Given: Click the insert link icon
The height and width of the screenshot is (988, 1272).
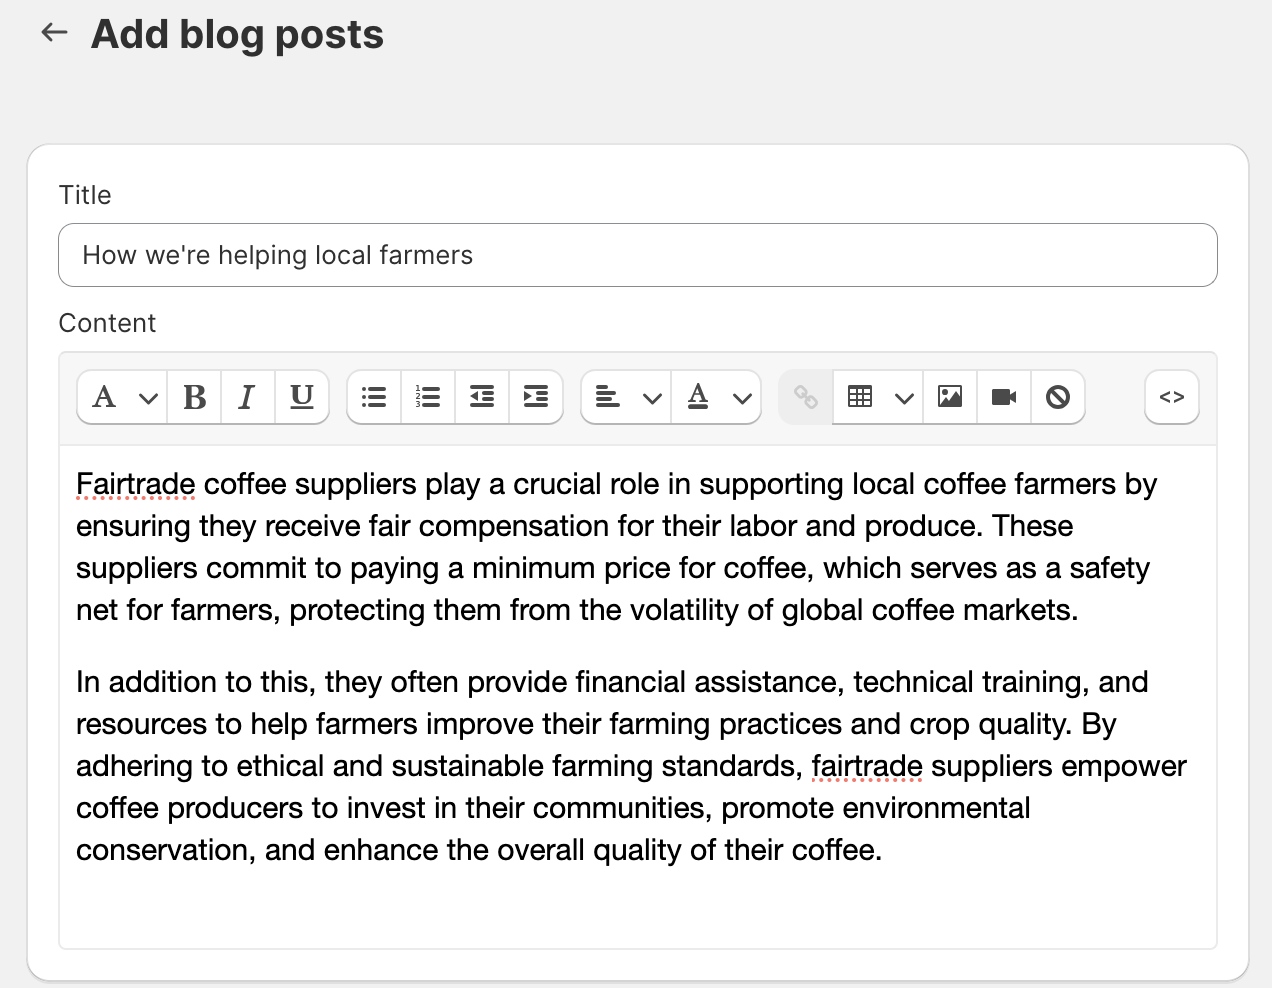Looking at the screenshot, I should 806,397.
